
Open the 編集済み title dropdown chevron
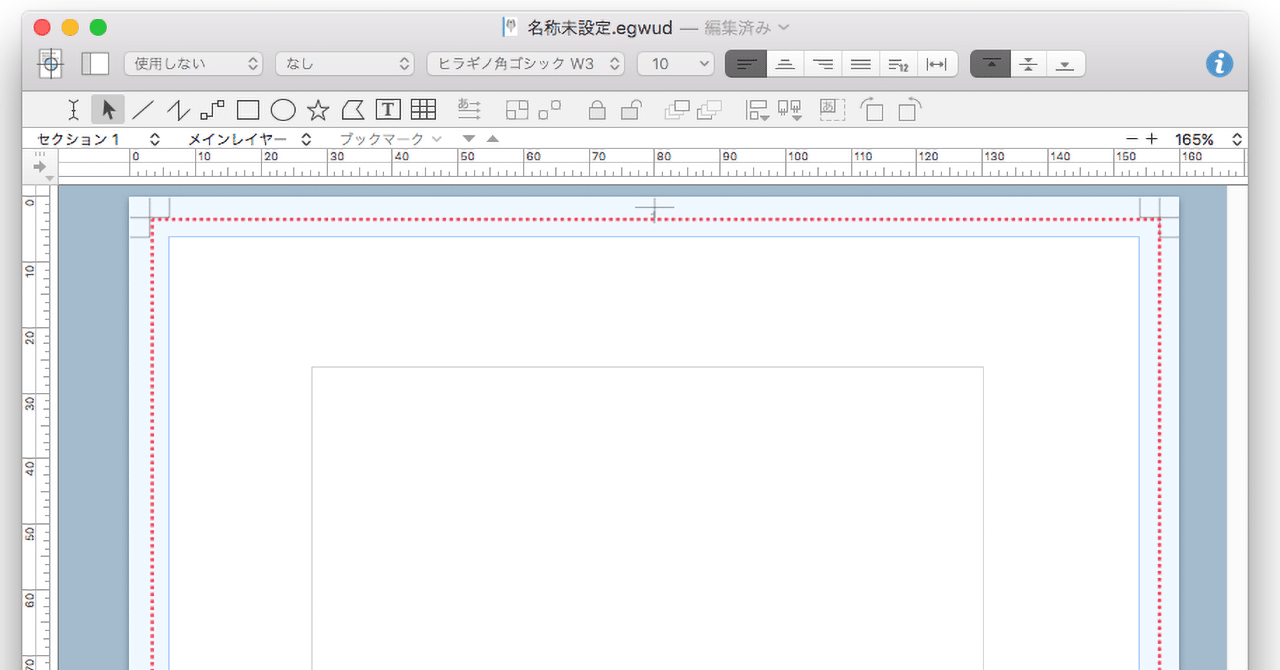pyautogui.click(x=783, y=28)
